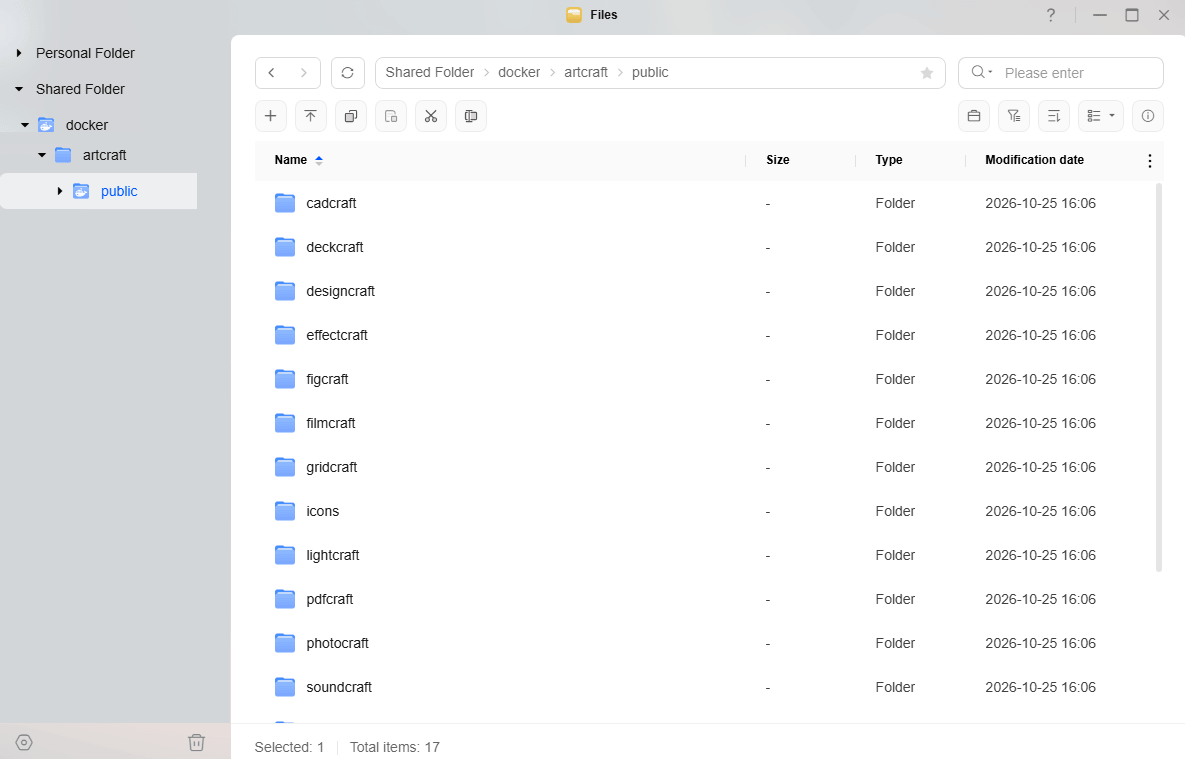Show the info details panel icon
Image resolution: width=1185 pixels, height=759 pixels.
[1148, 116]
